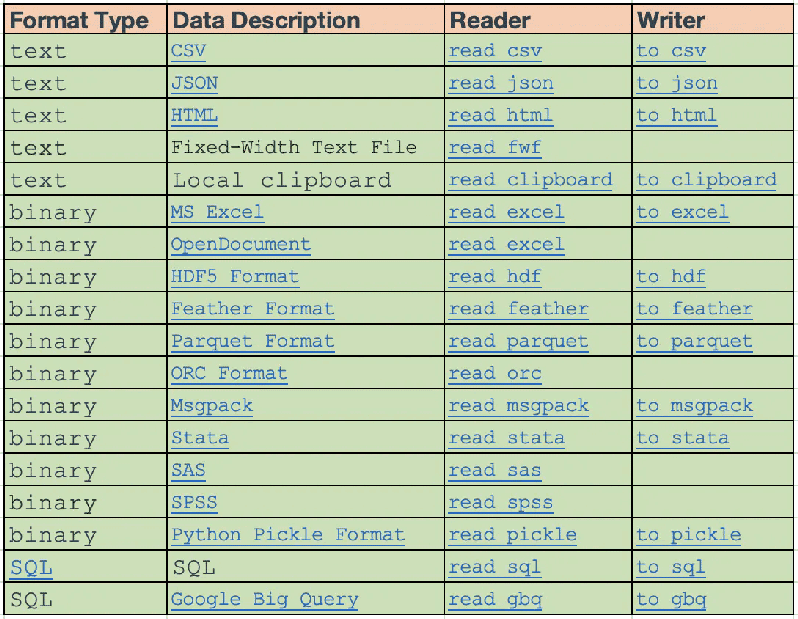Open the Python Pickle Format link
This screenshot has width=798, height=619.
point(288,534)
